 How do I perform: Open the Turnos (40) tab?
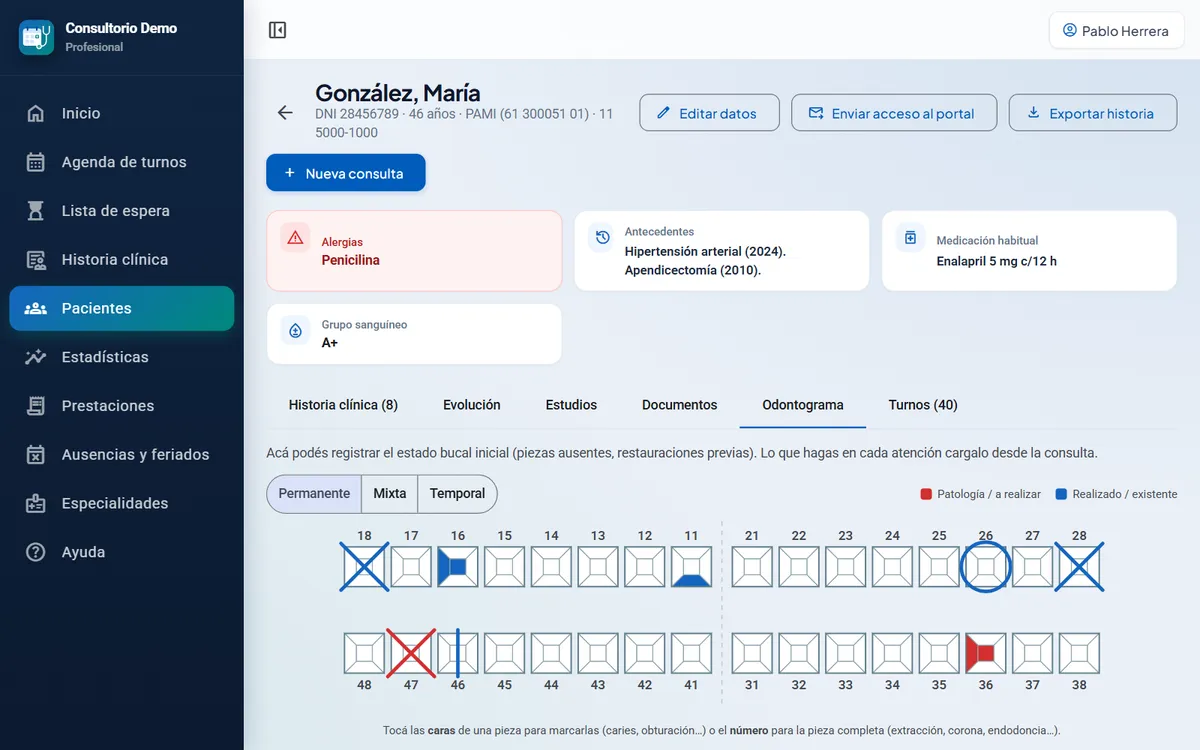click(x=923, y=405)
